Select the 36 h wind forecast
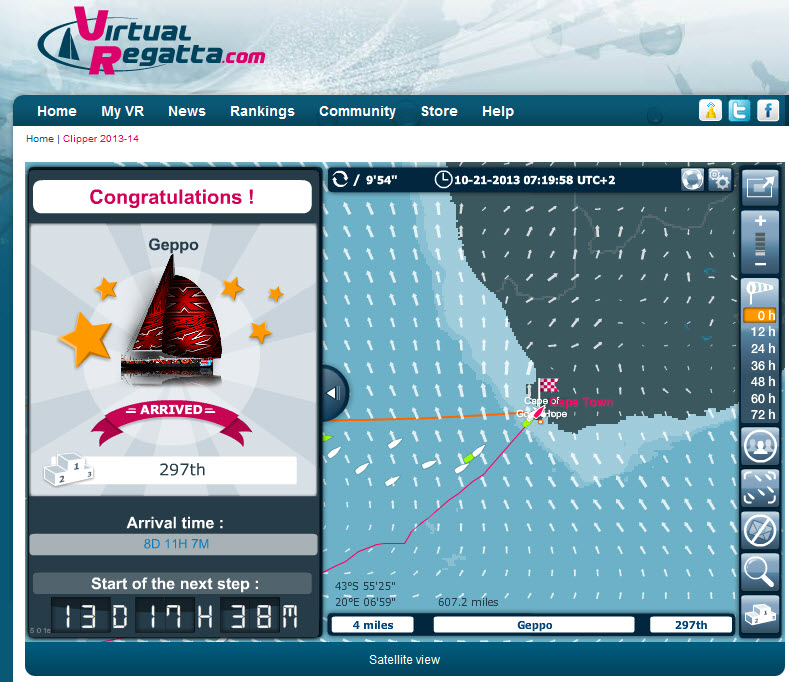Image resolution: width=789 pixels, height=682 pixels. pos(762,365)
